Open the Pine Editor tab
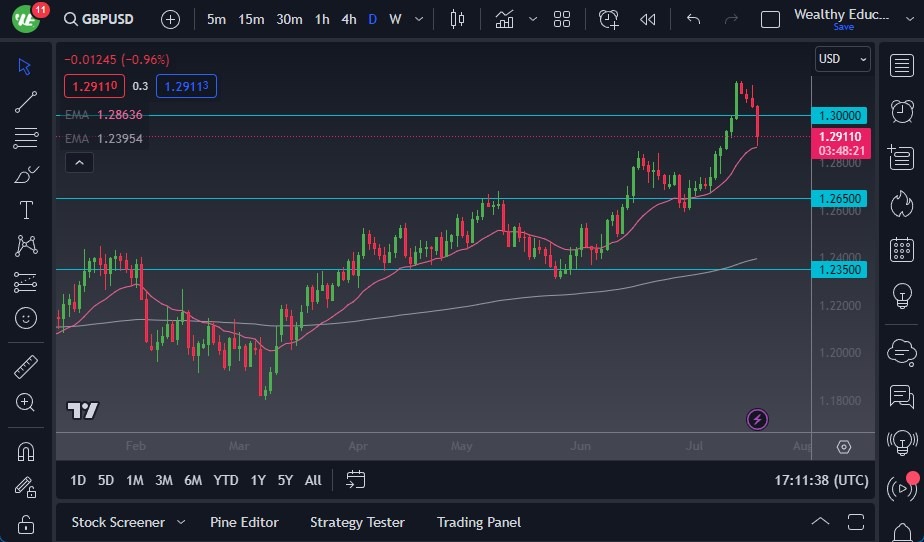The width and height of the screenshot is (924, 542). [x=244, y=522]
